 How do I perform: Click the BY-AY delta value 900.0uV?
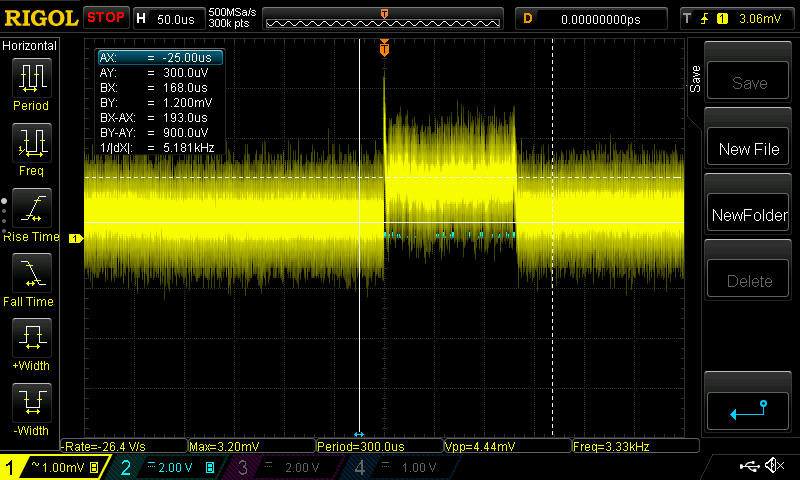(x=186, y=132)
